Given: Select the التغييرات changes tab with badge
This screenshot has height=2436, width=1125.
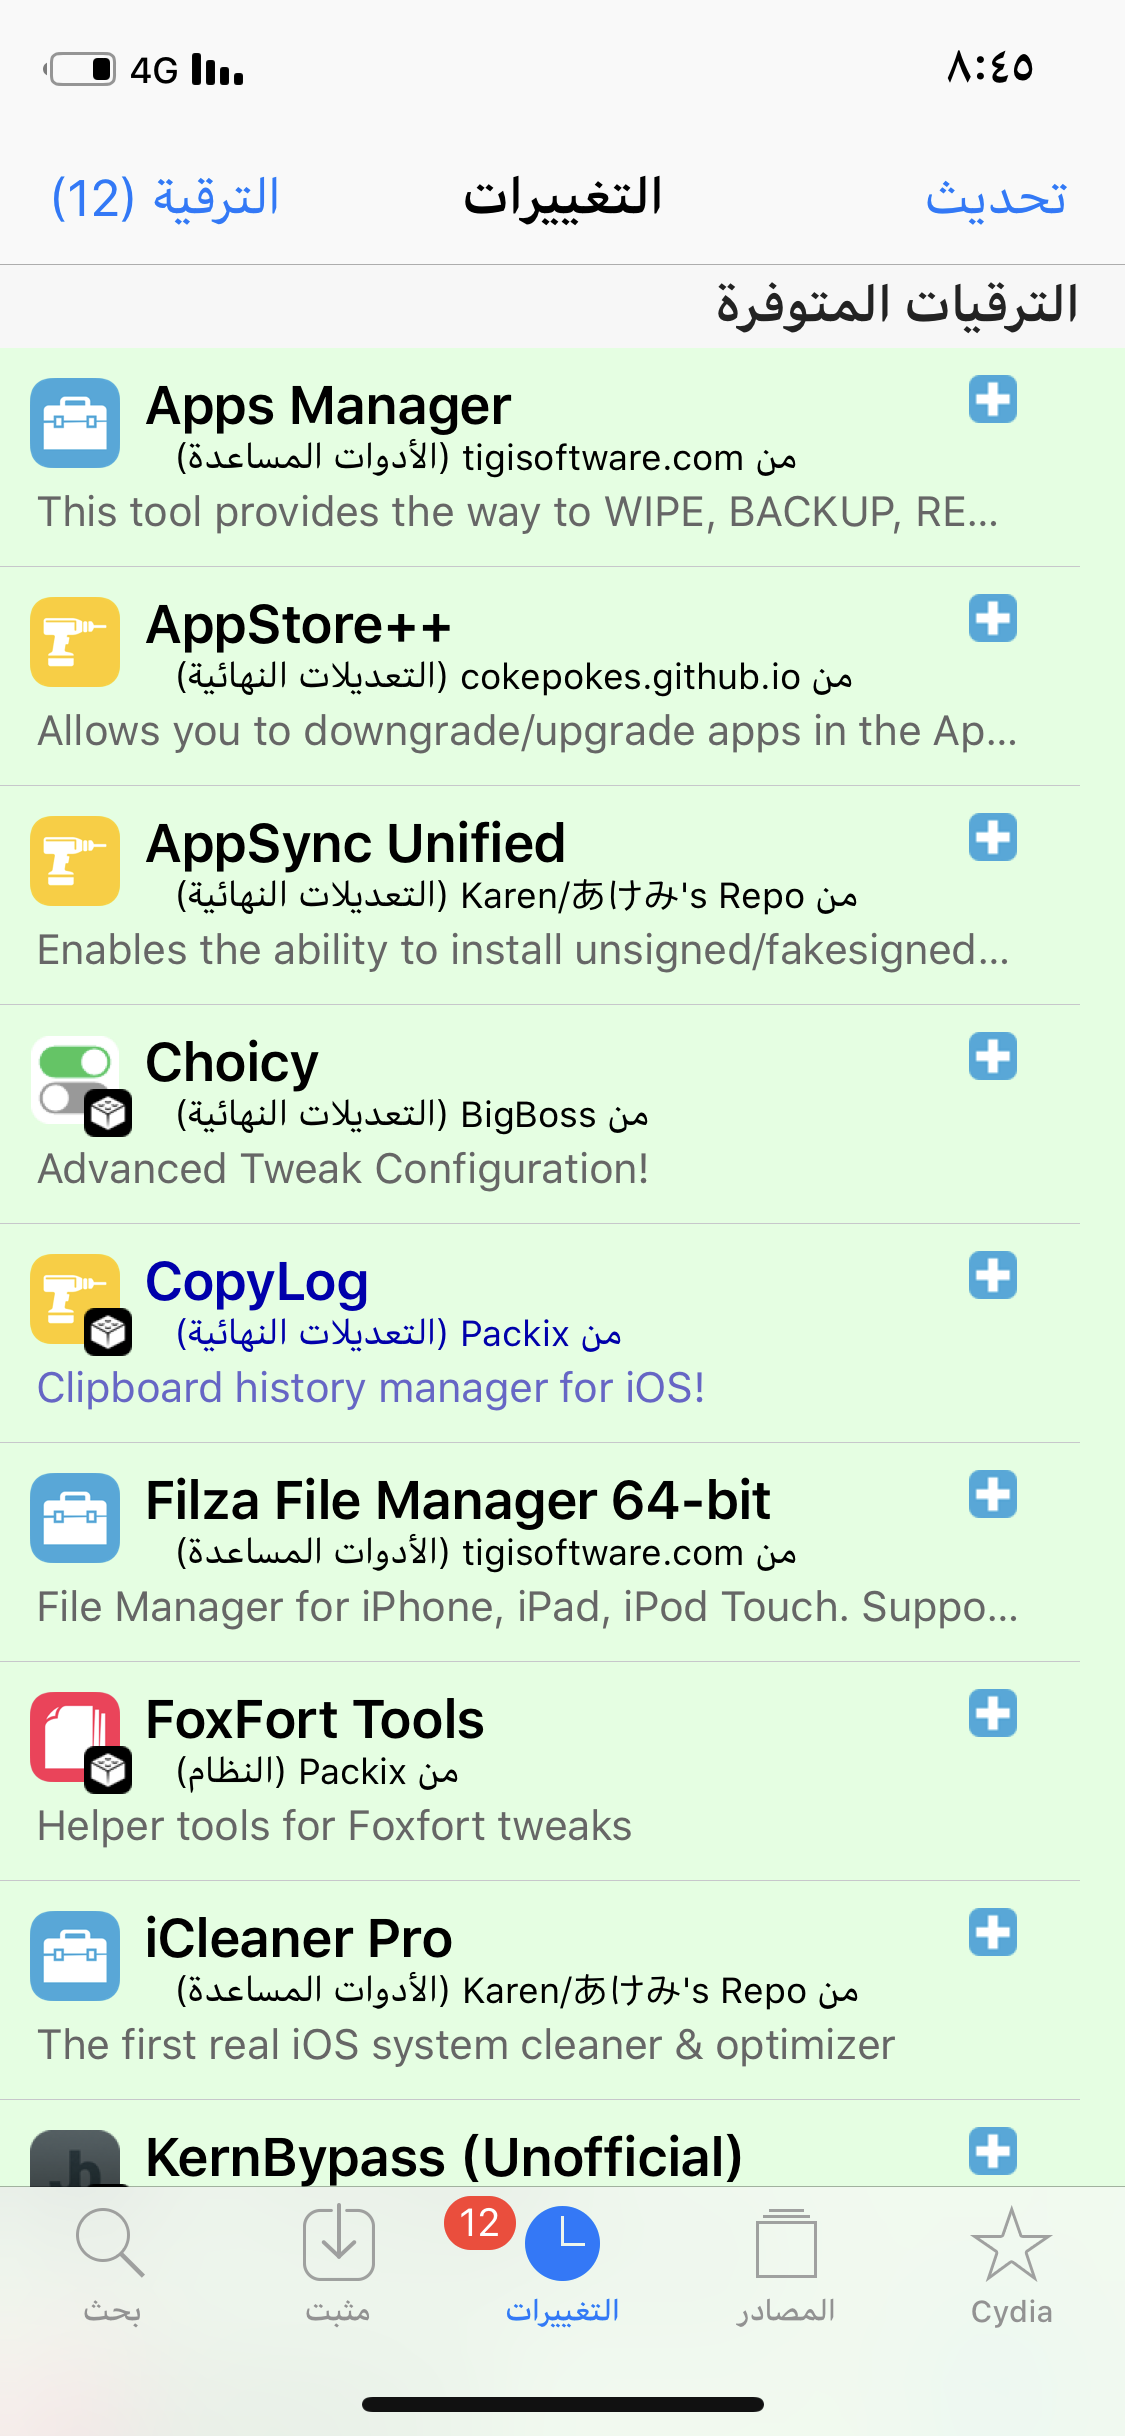Looking at the screenshot, I should (x=562, y=2267).
